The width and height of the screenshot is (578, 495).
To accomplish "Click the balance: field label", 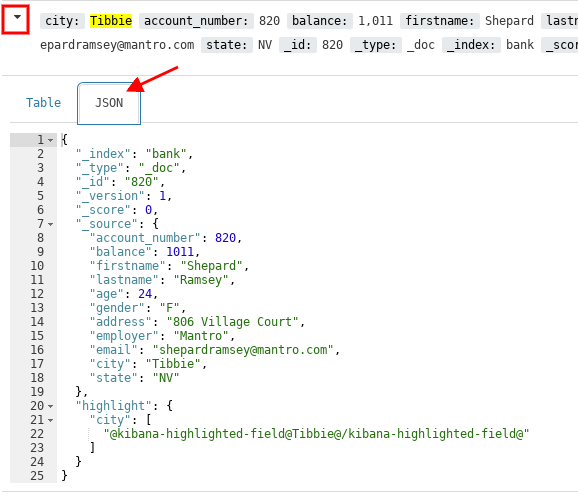I will (x=320, y=21).
